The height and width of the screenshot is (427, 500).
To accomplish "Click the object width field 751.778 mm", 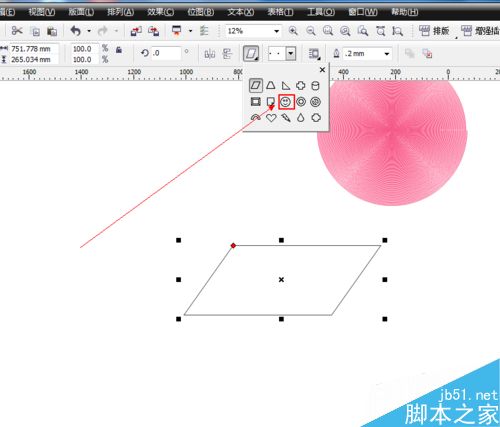I will (34, 49).
